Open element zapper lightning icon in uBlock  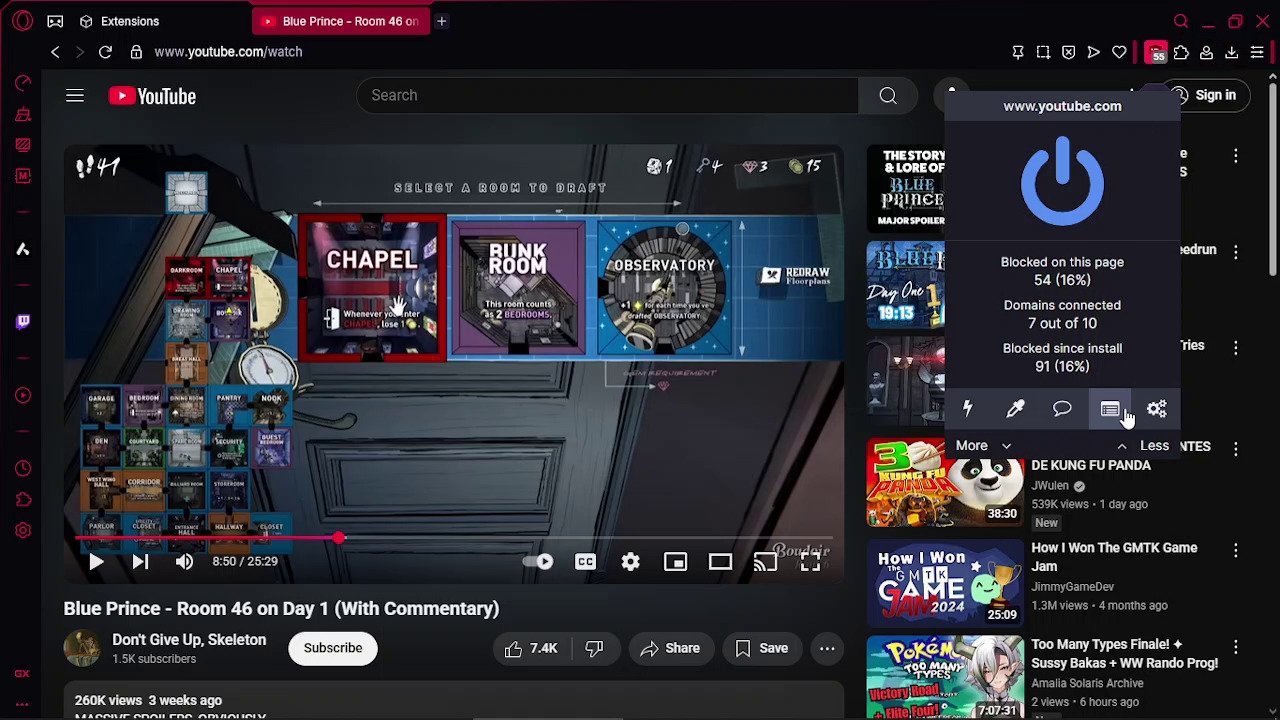(x=967, y=408)
